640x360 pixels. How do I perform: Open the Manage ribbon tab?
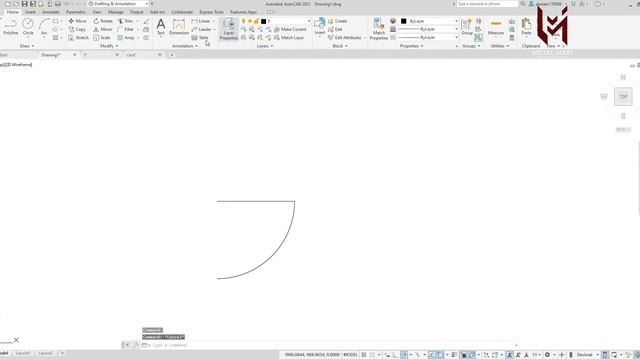(x=116, y=12)
